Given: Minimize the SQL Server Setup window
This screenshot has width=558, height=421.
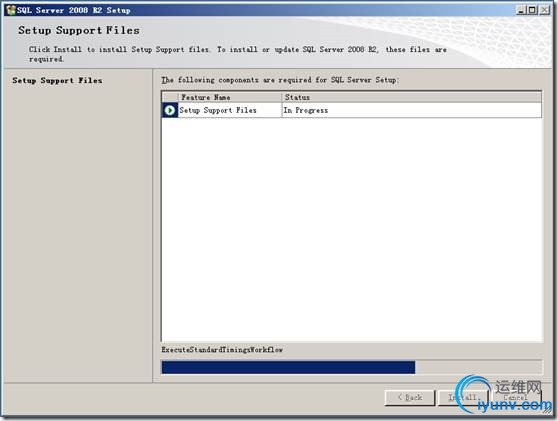Looking at the screenshot, I should click(x=521, y=10).
